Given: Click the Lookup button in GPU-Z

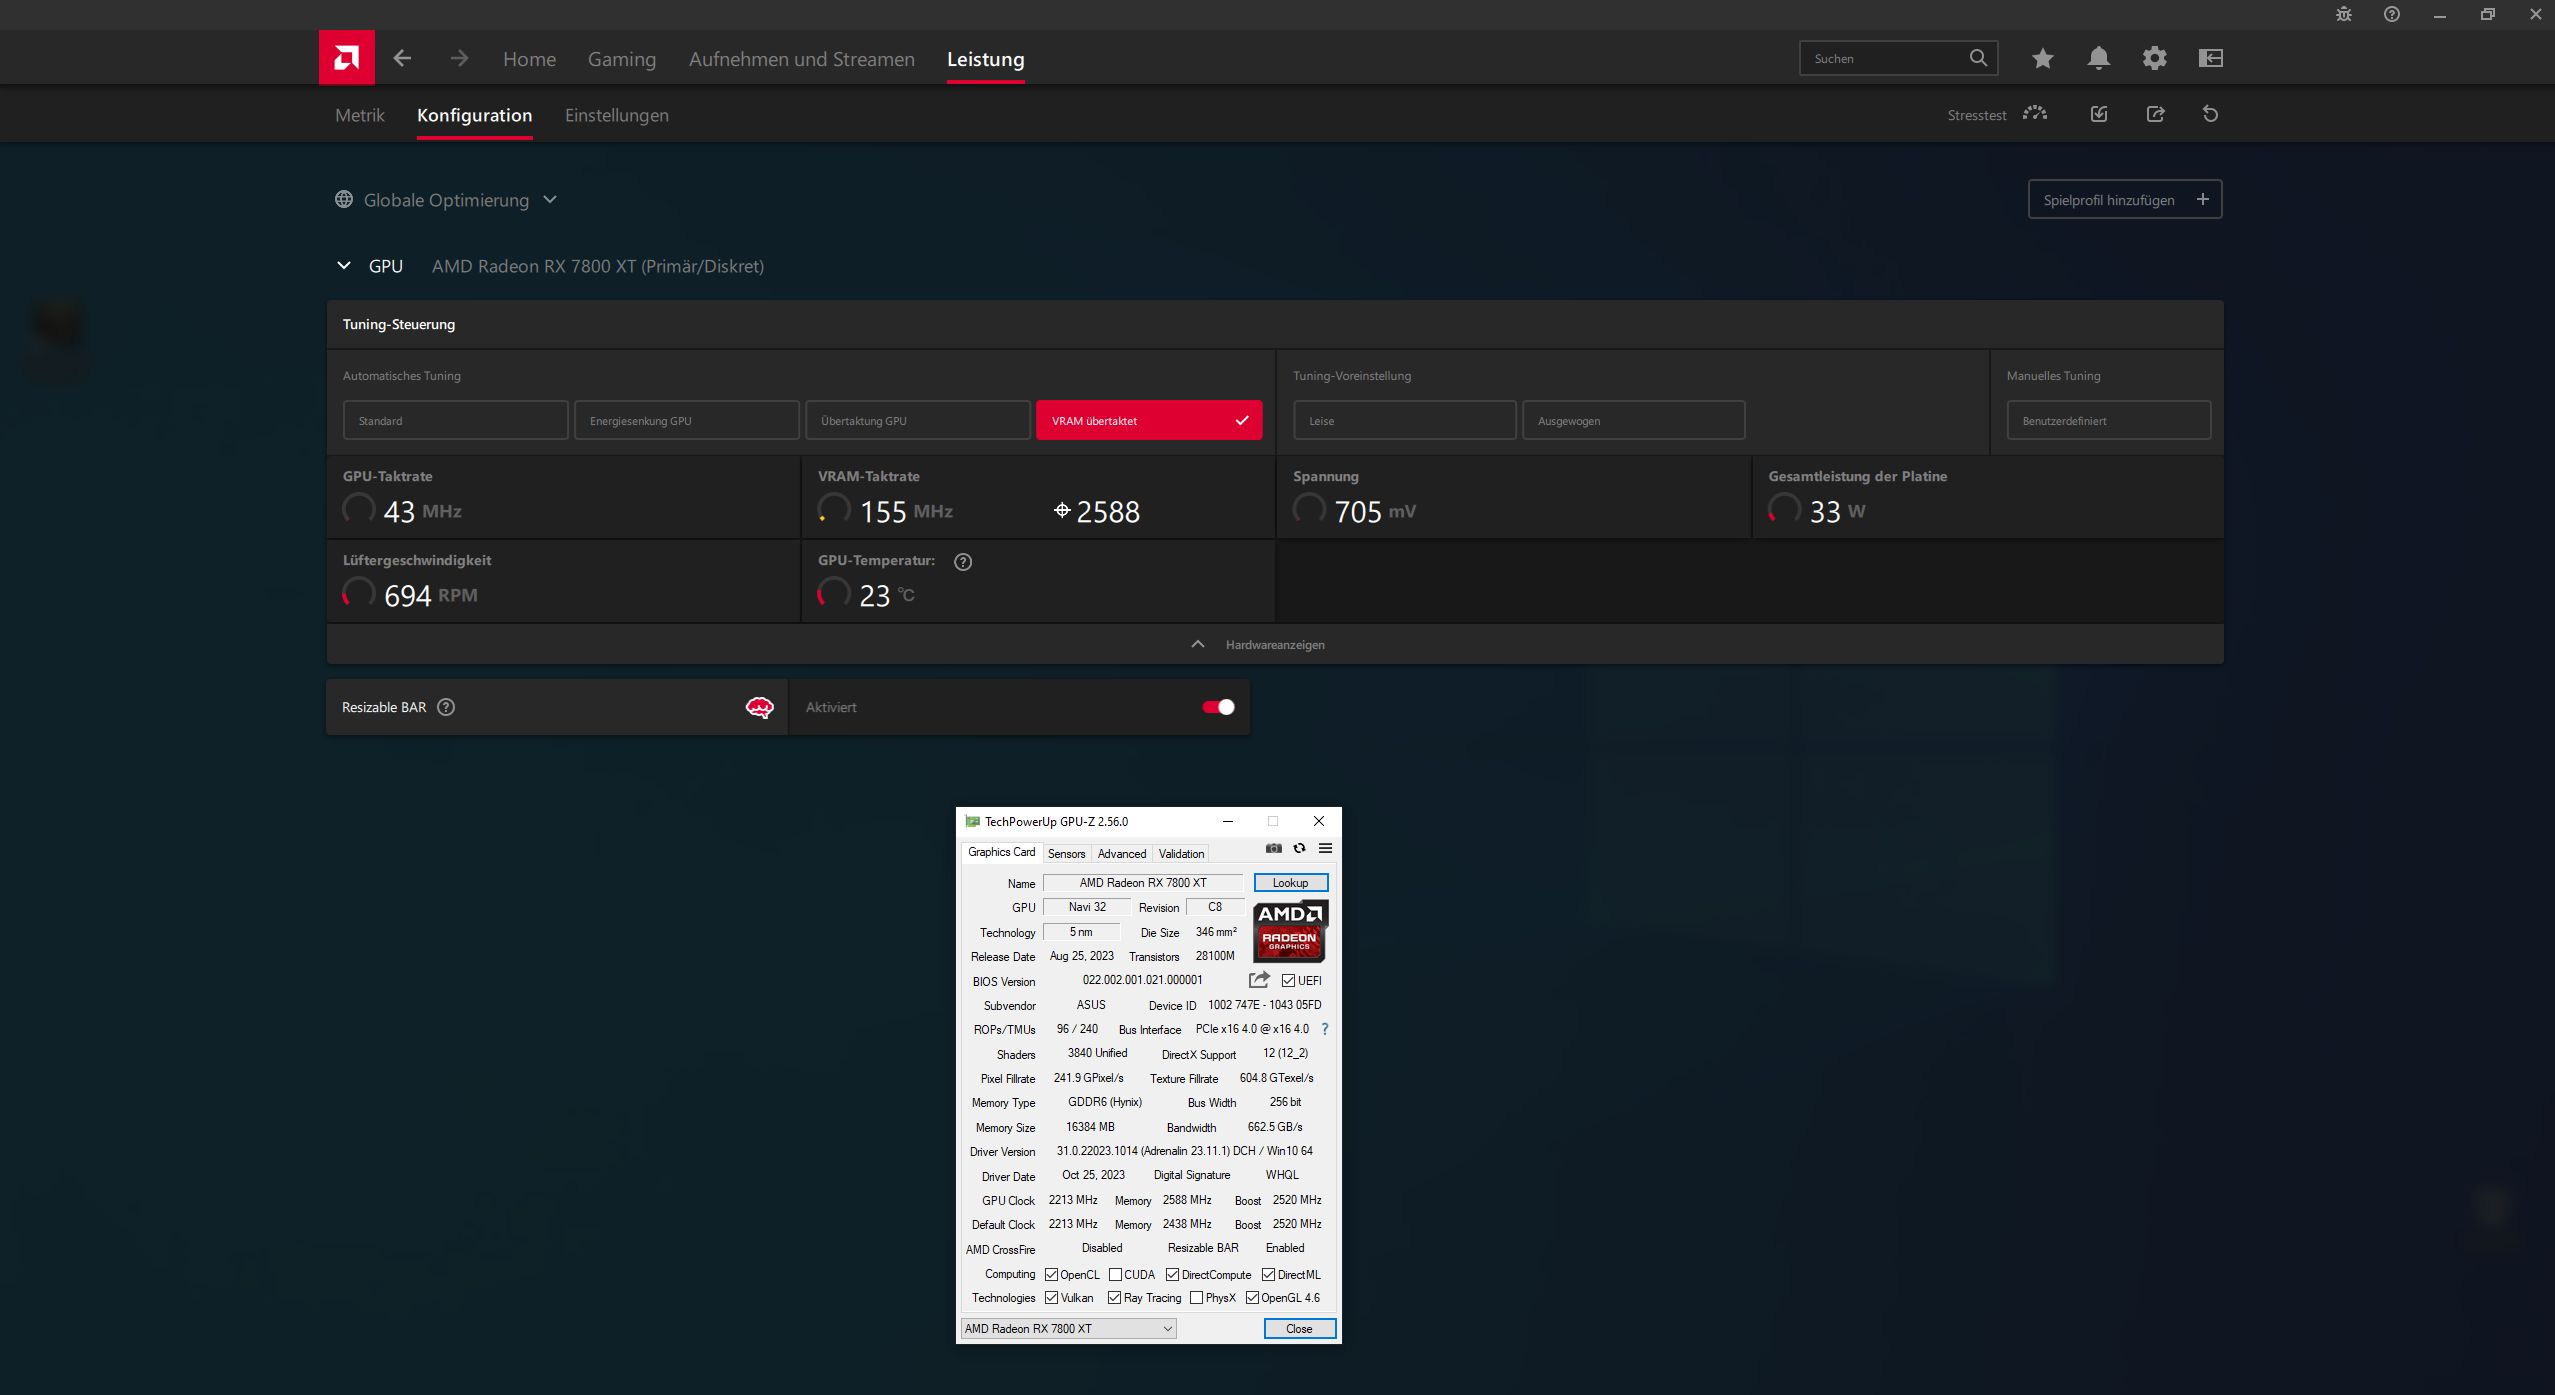Looking at the screenshot, I should click(1290, 882).
